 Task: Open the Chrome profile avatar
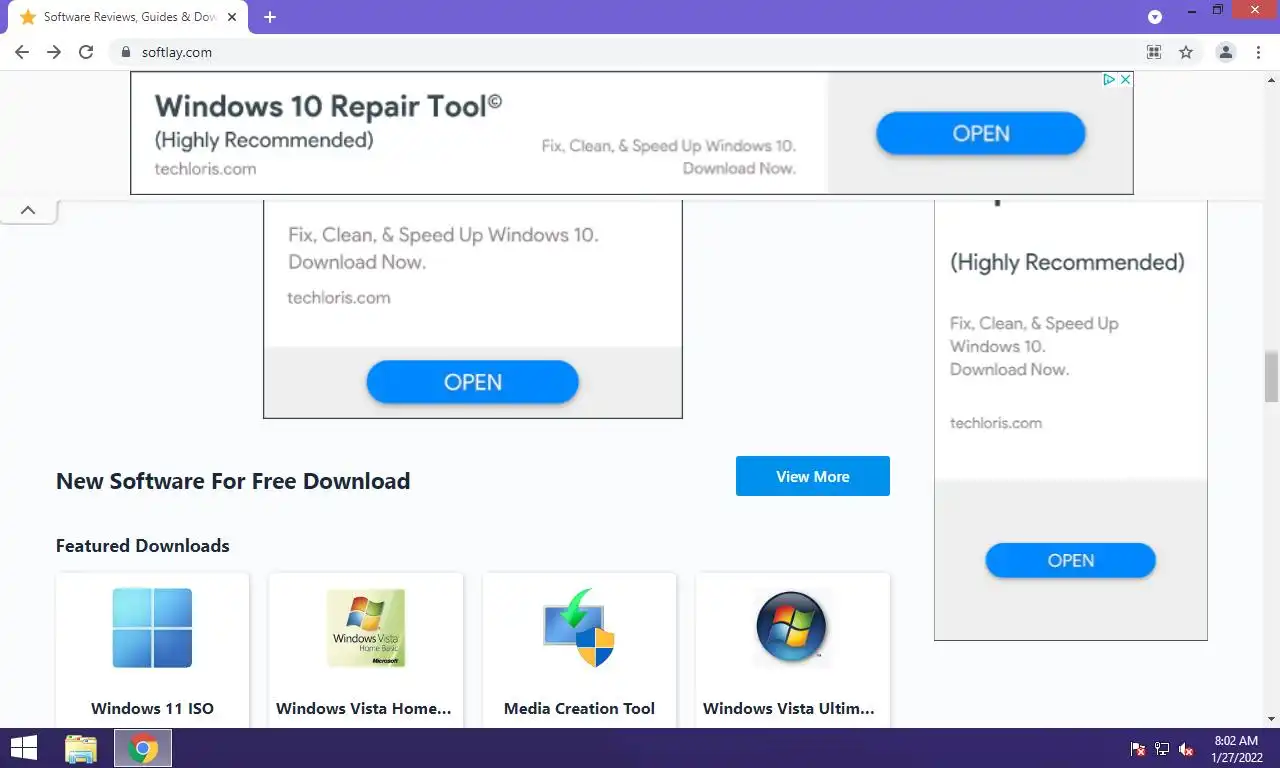(1226, 52)
